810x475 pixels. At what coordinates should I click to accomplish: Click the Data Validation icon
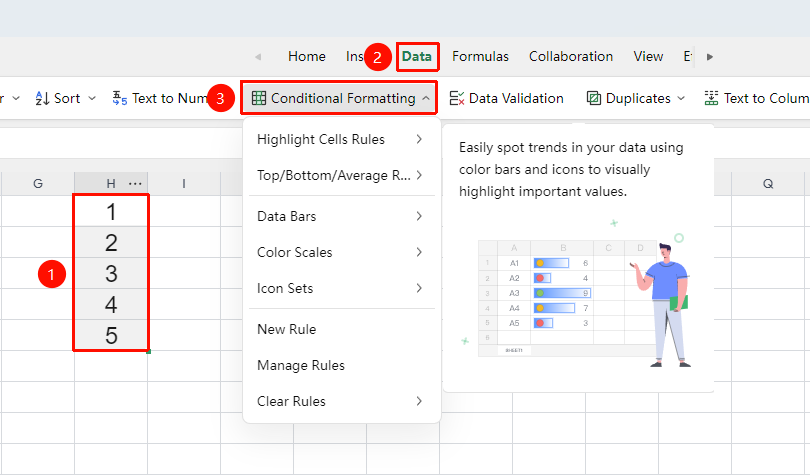457,98
